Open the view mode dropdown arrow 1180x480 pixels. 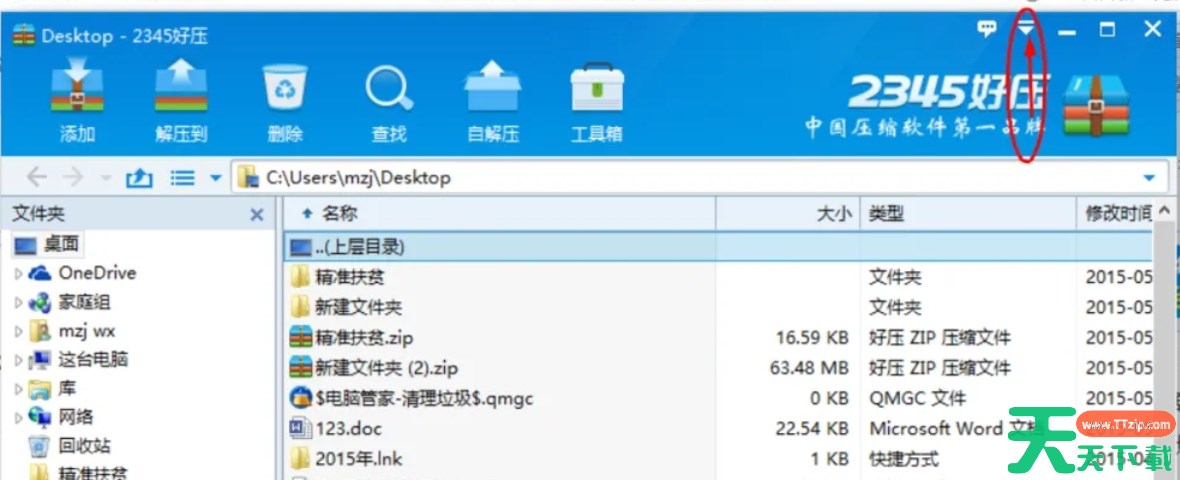point(215,178)
